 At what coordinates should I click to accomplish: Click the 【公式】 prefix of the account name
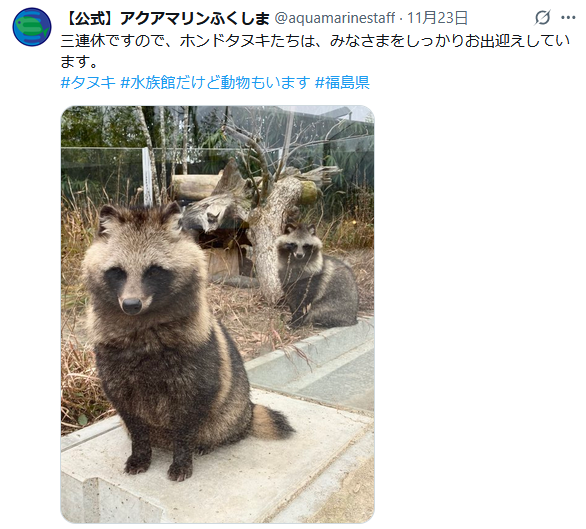click(x=90, y=18)
